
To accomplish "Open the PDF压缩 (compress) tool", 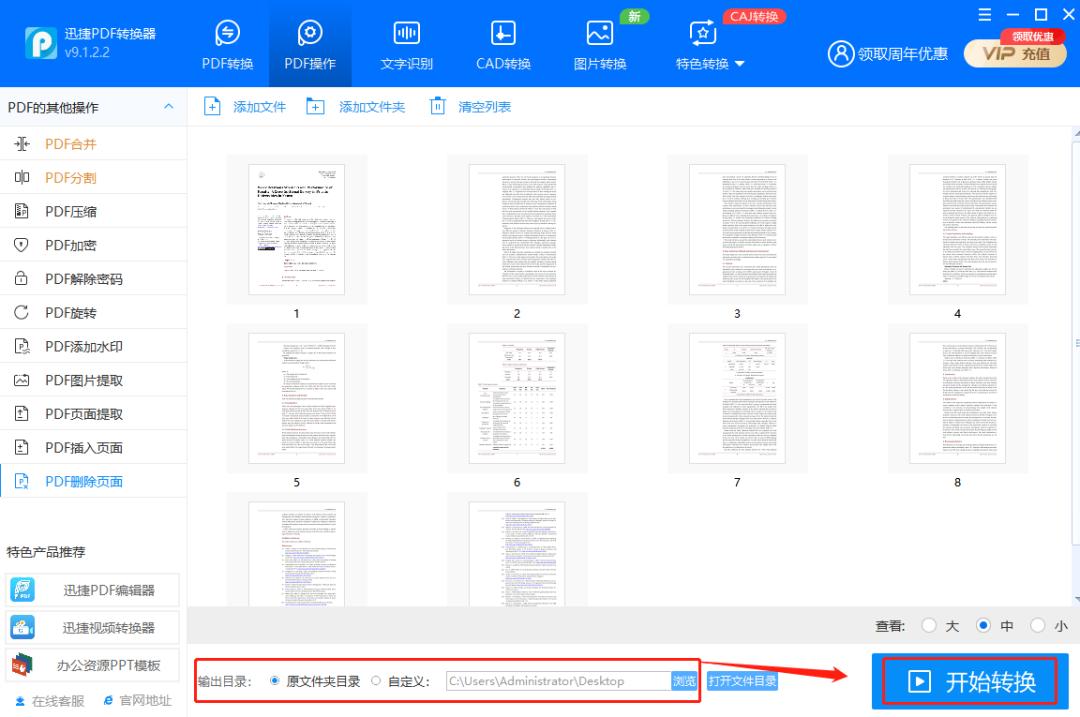I will point(60,211).
